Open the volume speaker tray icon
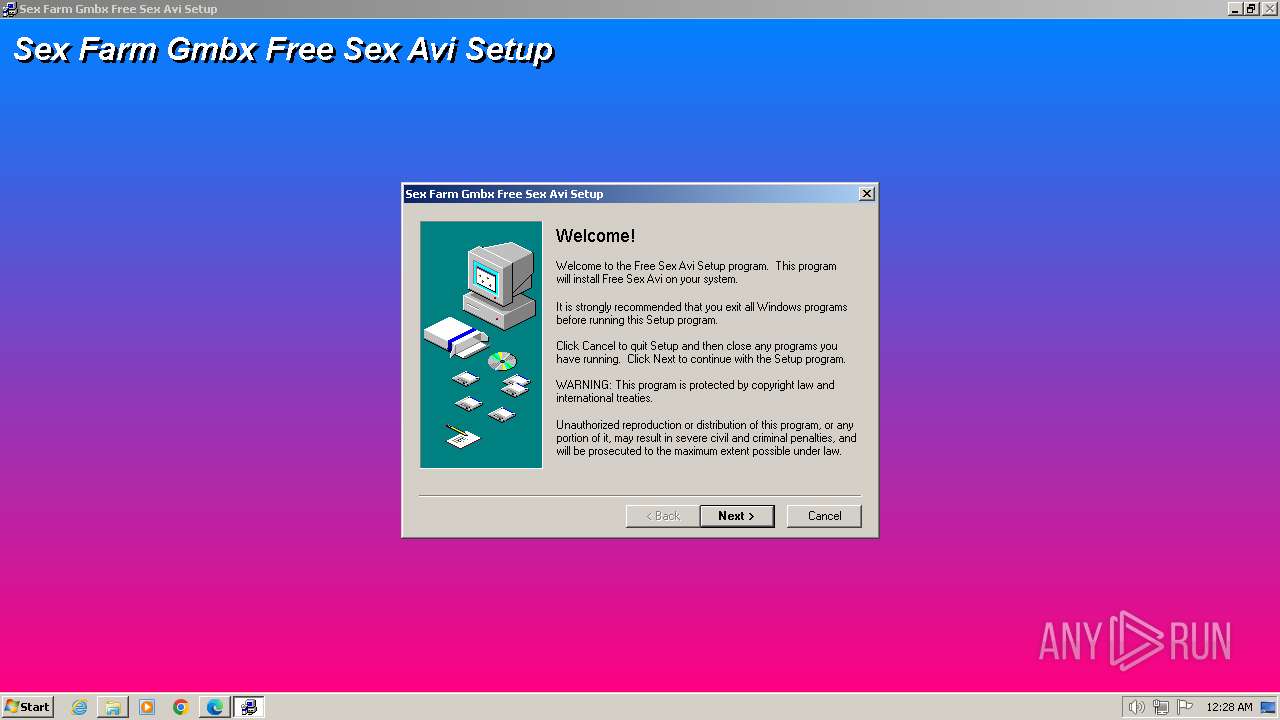 click(x=1136, y=707)
